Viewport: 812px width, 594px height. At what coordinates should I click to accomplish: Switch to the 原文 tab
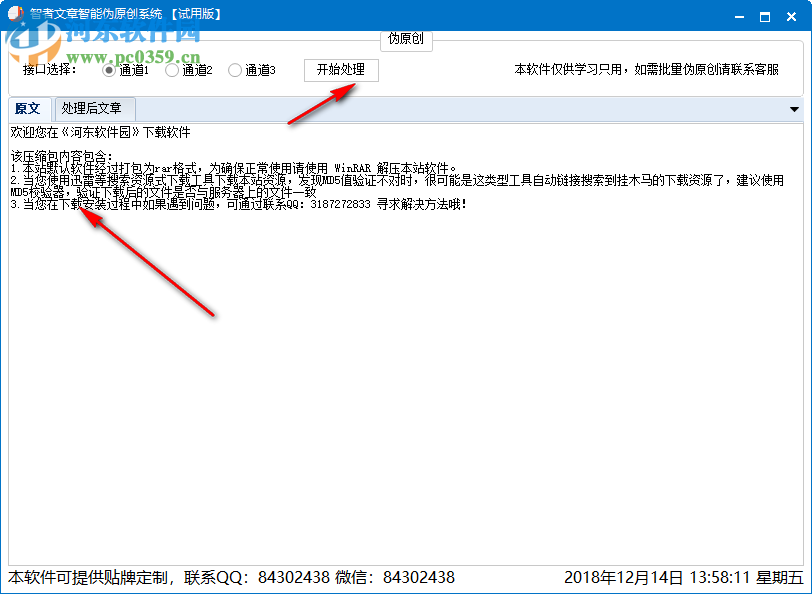tap(28, 109)
